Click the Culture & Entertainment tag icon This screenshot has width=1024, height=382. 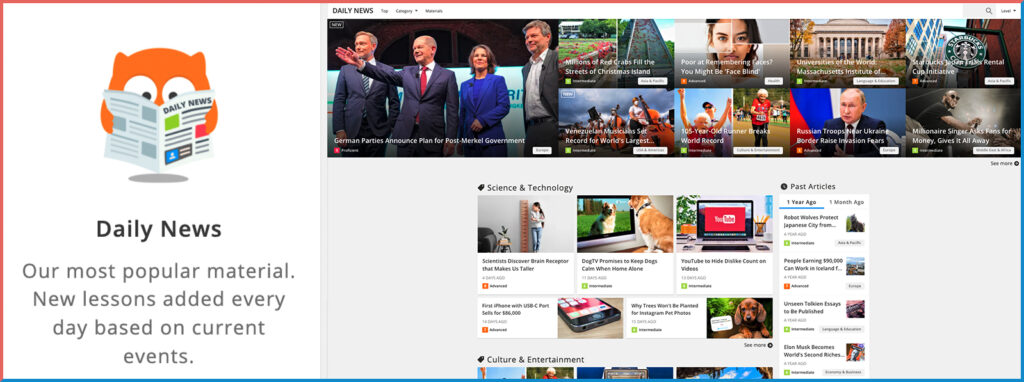click(x=481, y=359)
